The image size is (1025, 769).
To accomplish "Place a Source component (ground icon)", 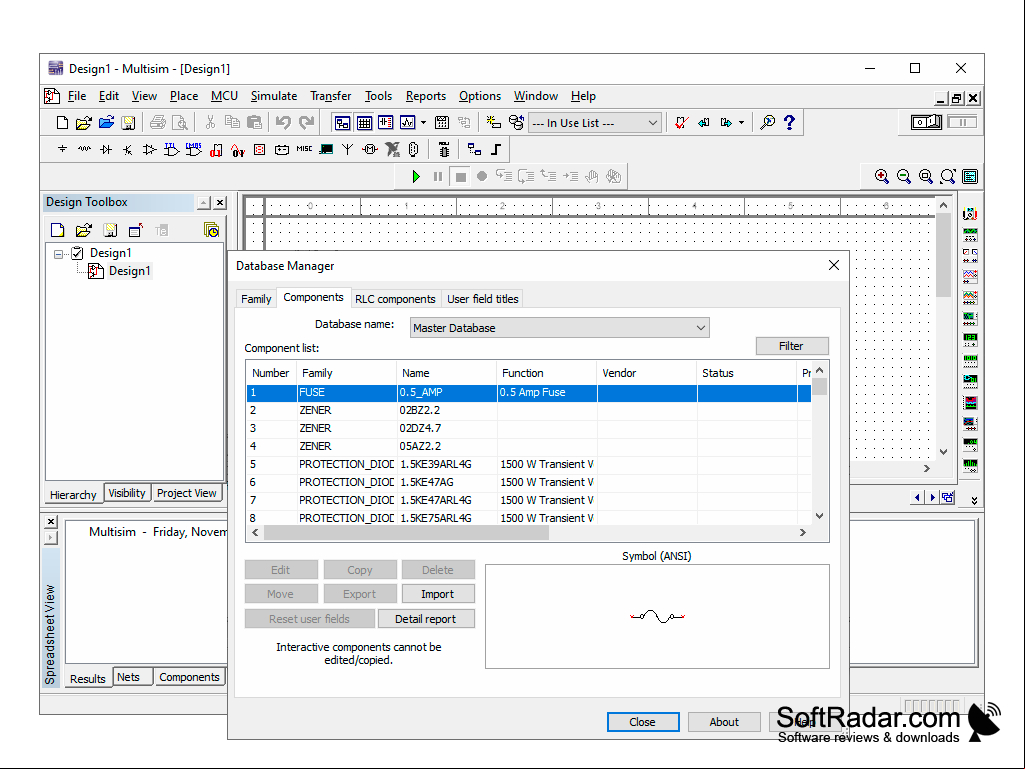I will coord(62,150).
